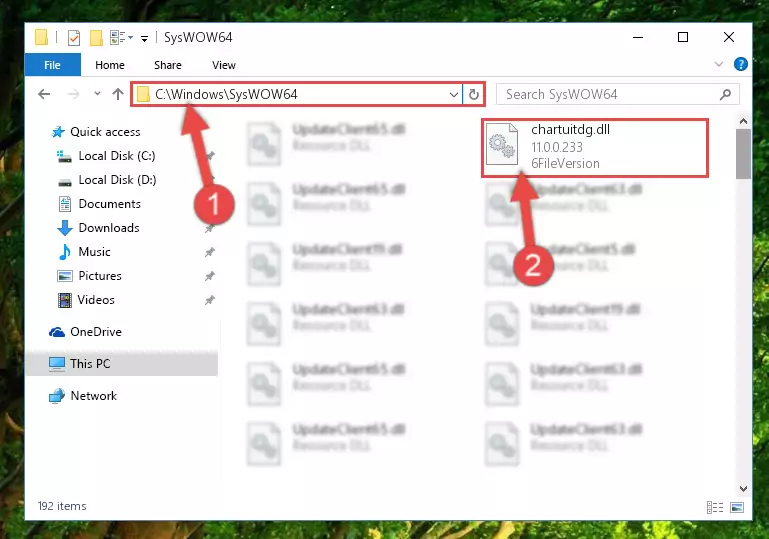Image resolution: width=769 pixels, height=539 pixels.
Task: Switch to Large icons view layout
Action: coord(737,507)
